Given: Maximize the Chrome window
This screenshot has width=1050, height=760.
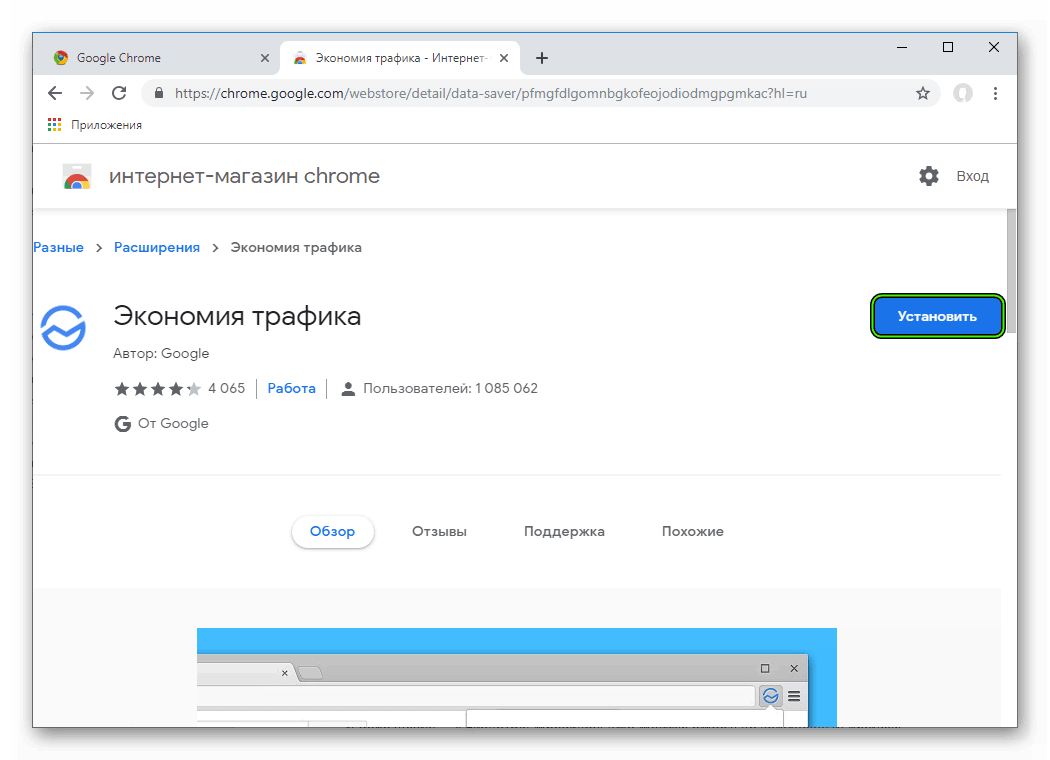Looking at the screenshot, I should click(948, 47).
